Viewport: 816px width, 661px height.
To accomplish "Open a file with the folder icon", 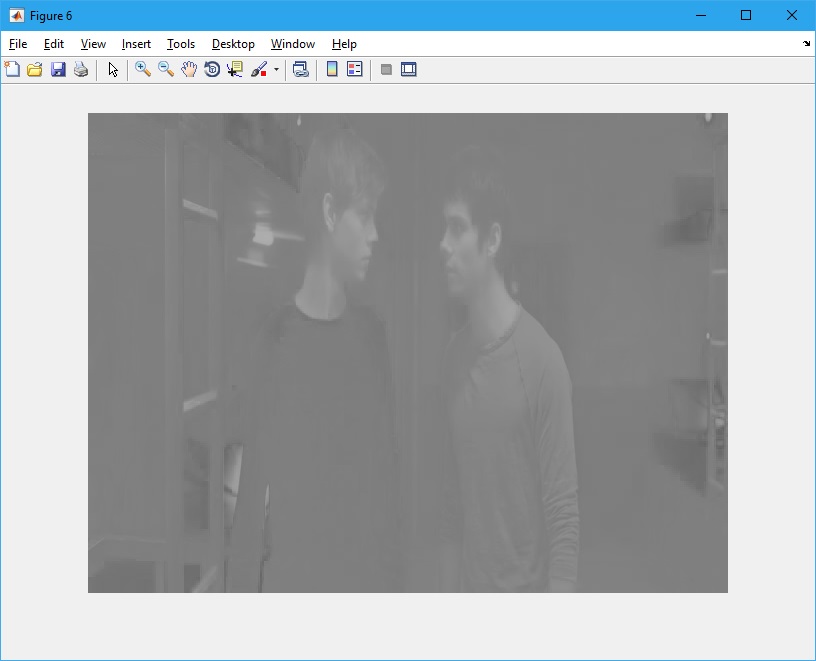I will click(35, 69).
